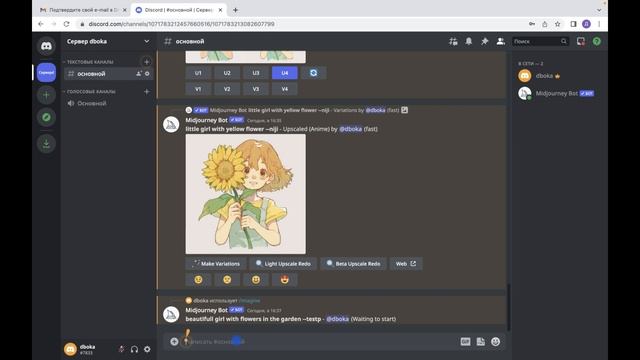Click Light Upscale Redo button
The image size is (640, 360).
point(283,264)
